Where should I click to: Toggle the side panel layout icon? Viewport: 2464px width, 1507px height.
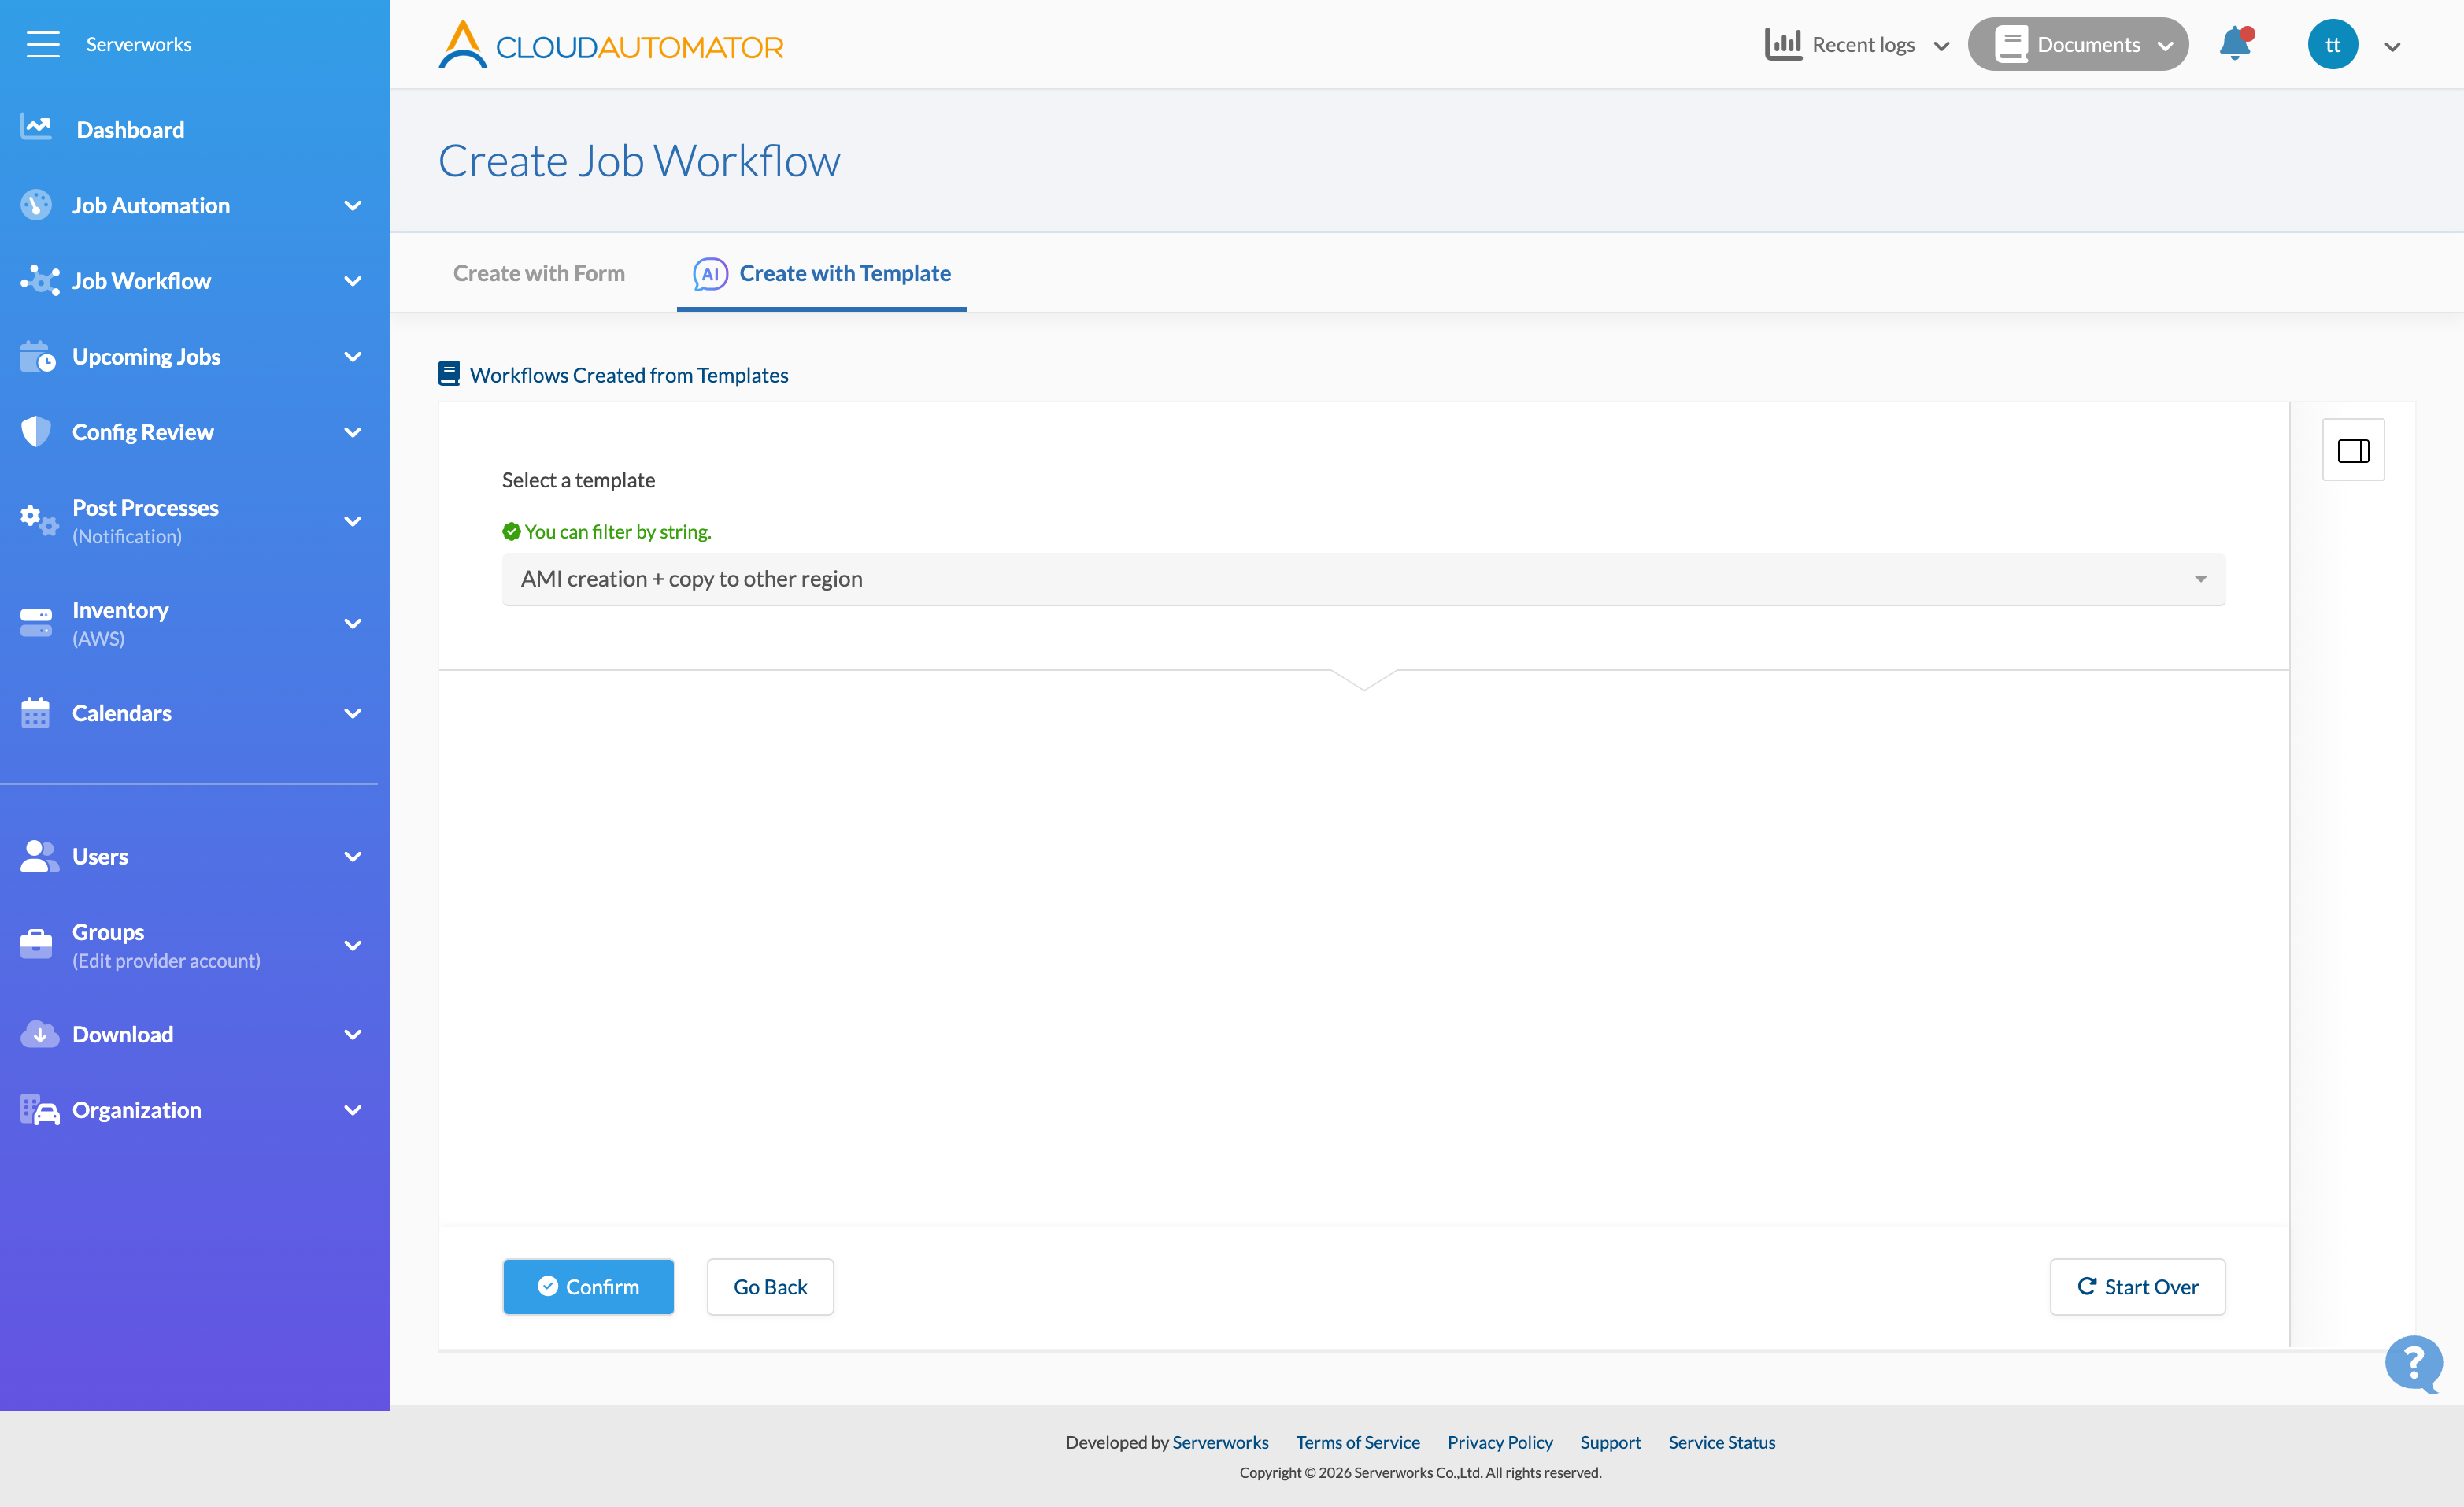(2353, 450)
